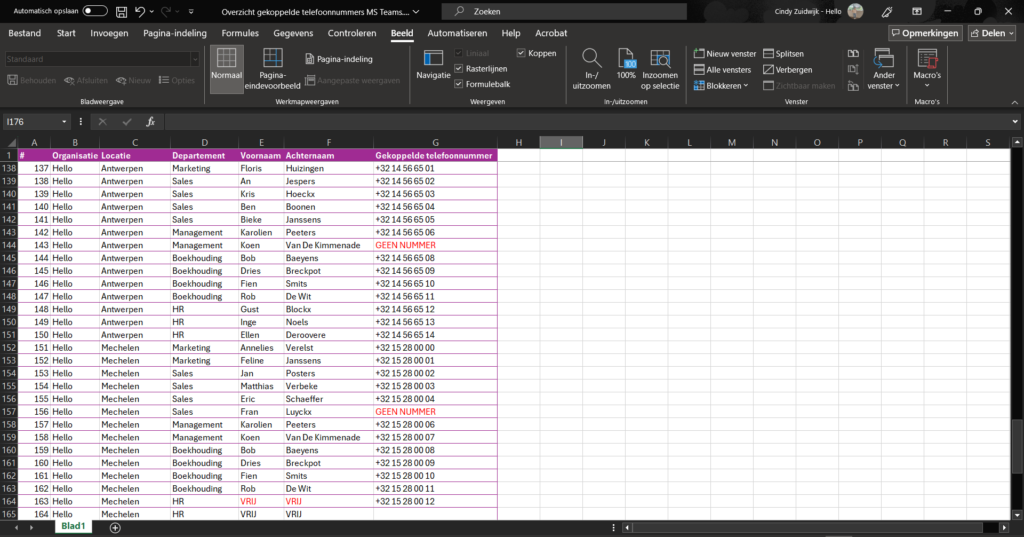The image size is (1024, 537).
Task: Open the Ander venster dropdown arrow
Action: coord(897,86)
